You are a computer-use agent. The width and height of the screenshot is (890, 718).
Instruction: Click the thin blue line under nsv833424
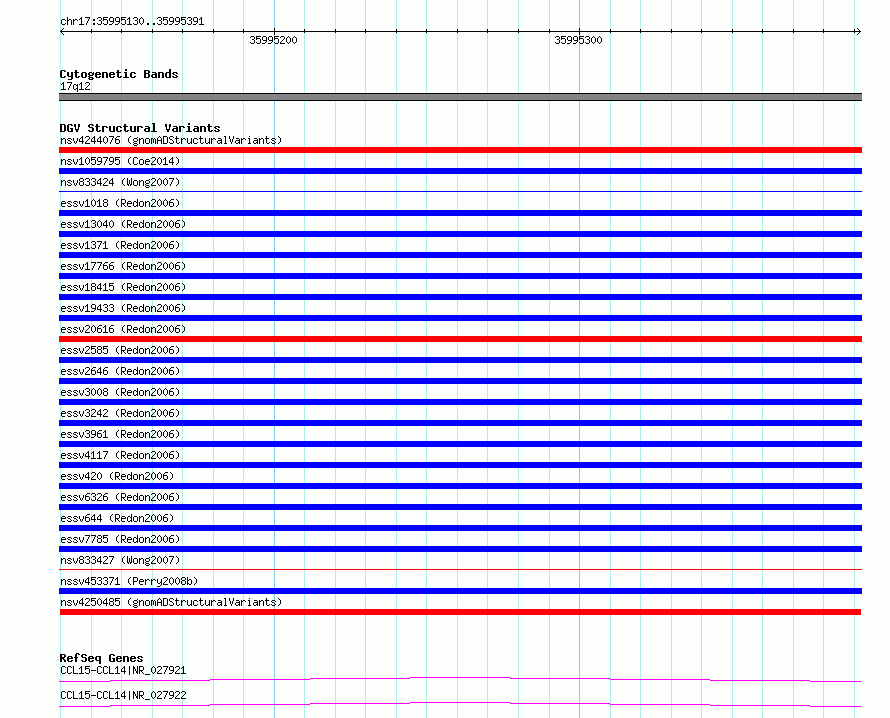tap(460, 191)
